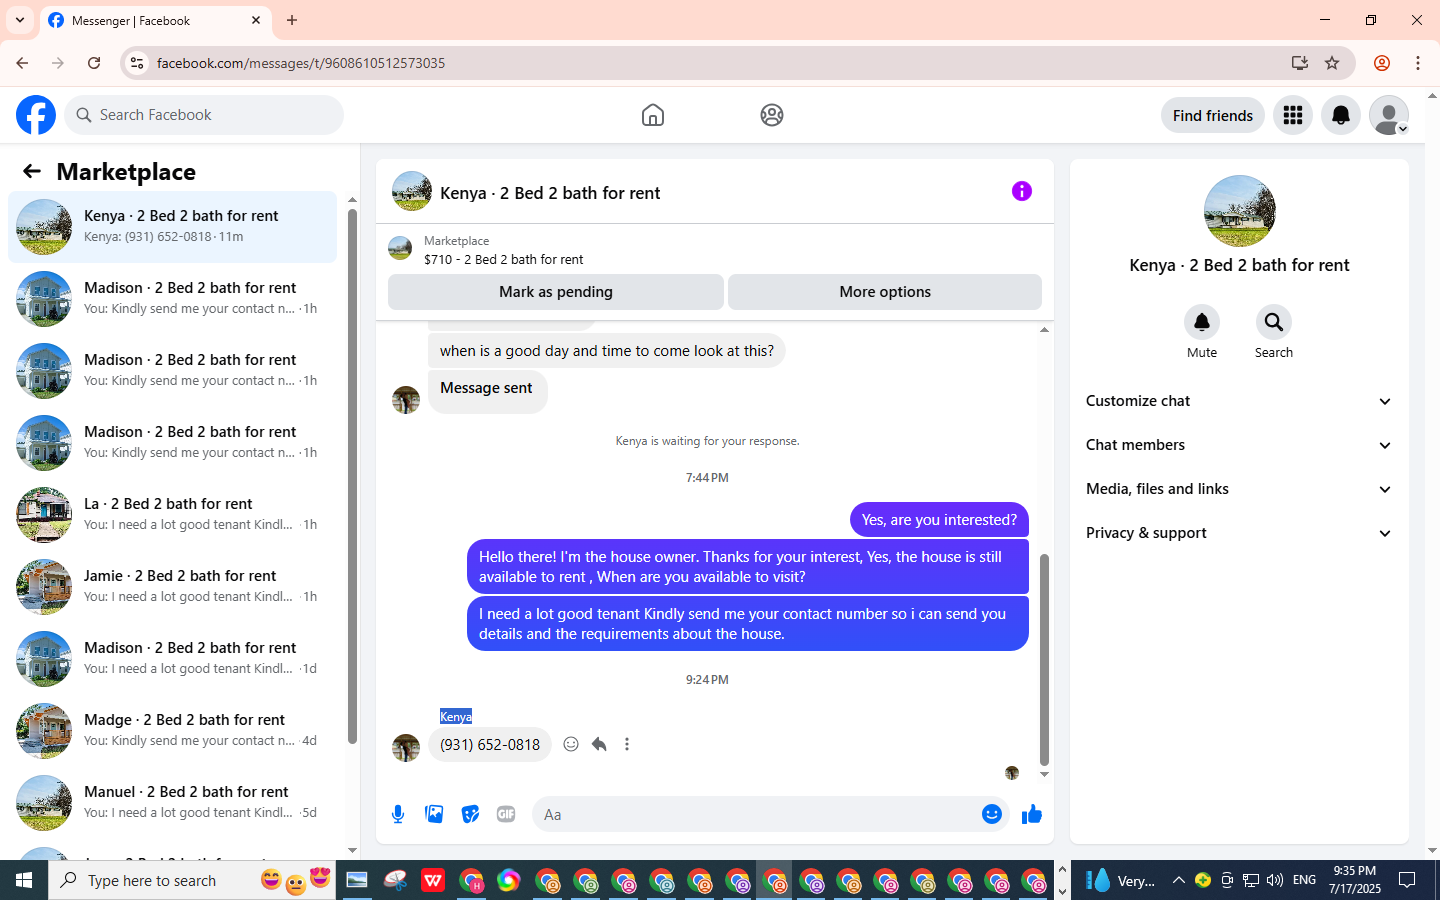Open the Home icon in top navigation
The image size is (1440, 900).
pos(653,115)
